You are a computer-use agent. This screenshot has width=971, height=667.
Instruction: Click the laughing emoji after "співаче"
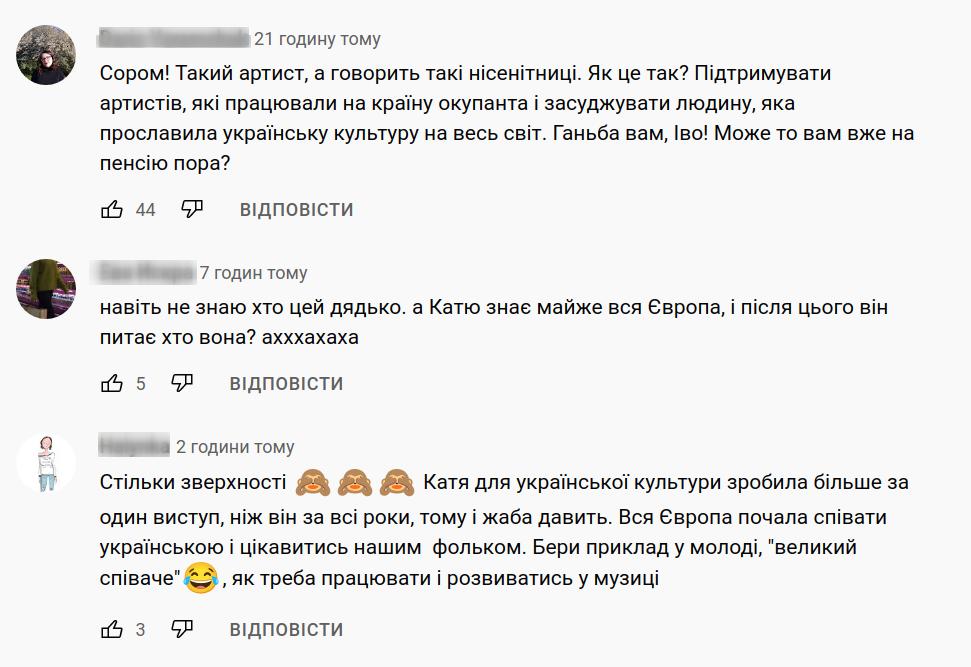tap(201, 578)
